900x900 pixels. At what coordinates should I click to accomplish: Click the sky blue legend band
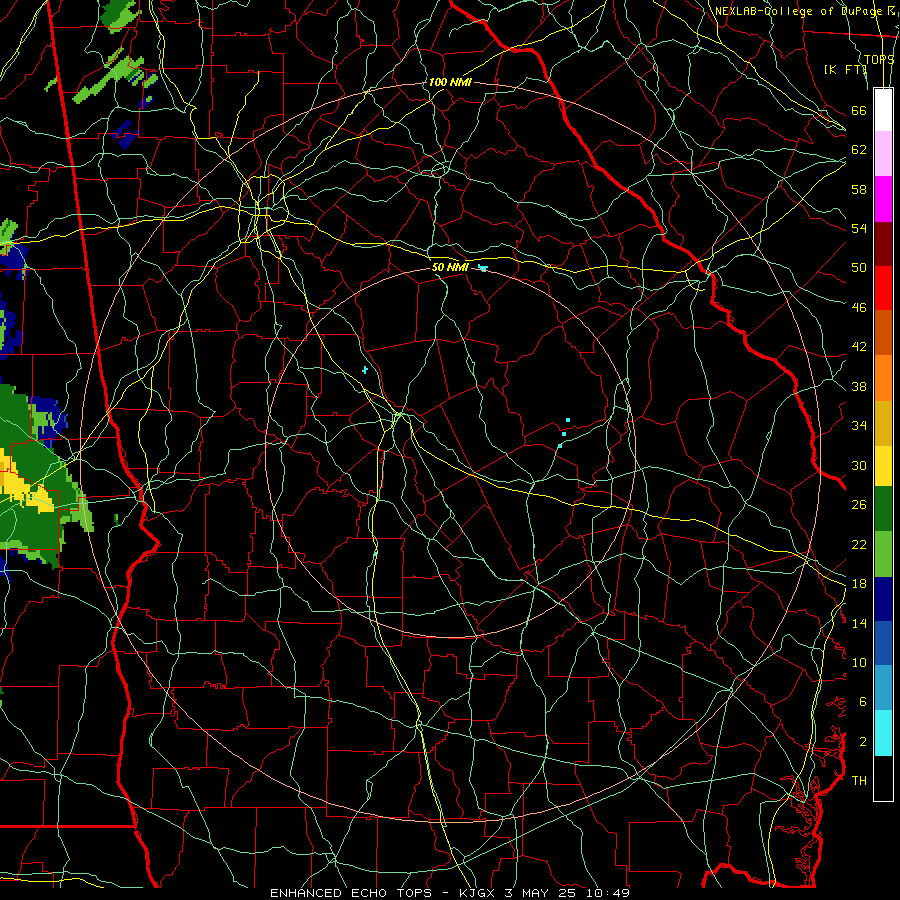[x=883, y=688]
